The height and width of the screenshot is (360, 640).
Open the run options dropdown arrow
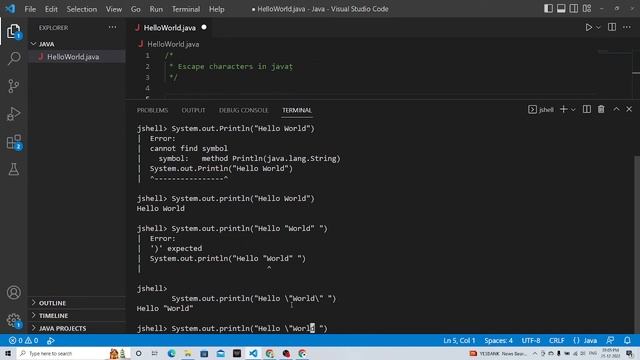(598, 28)
